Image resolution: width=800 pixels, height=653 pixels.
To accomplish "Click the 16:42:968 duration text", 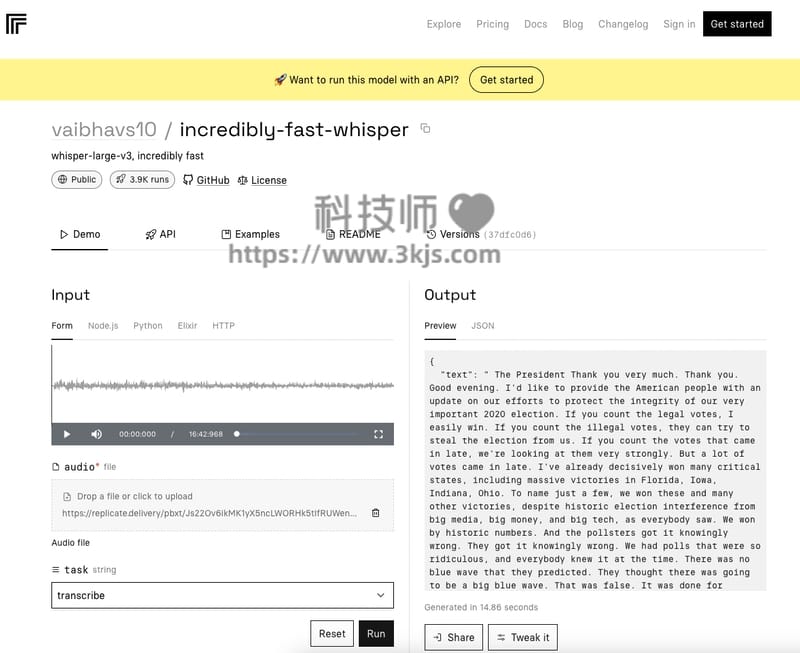I will click(x=206, y=434).
